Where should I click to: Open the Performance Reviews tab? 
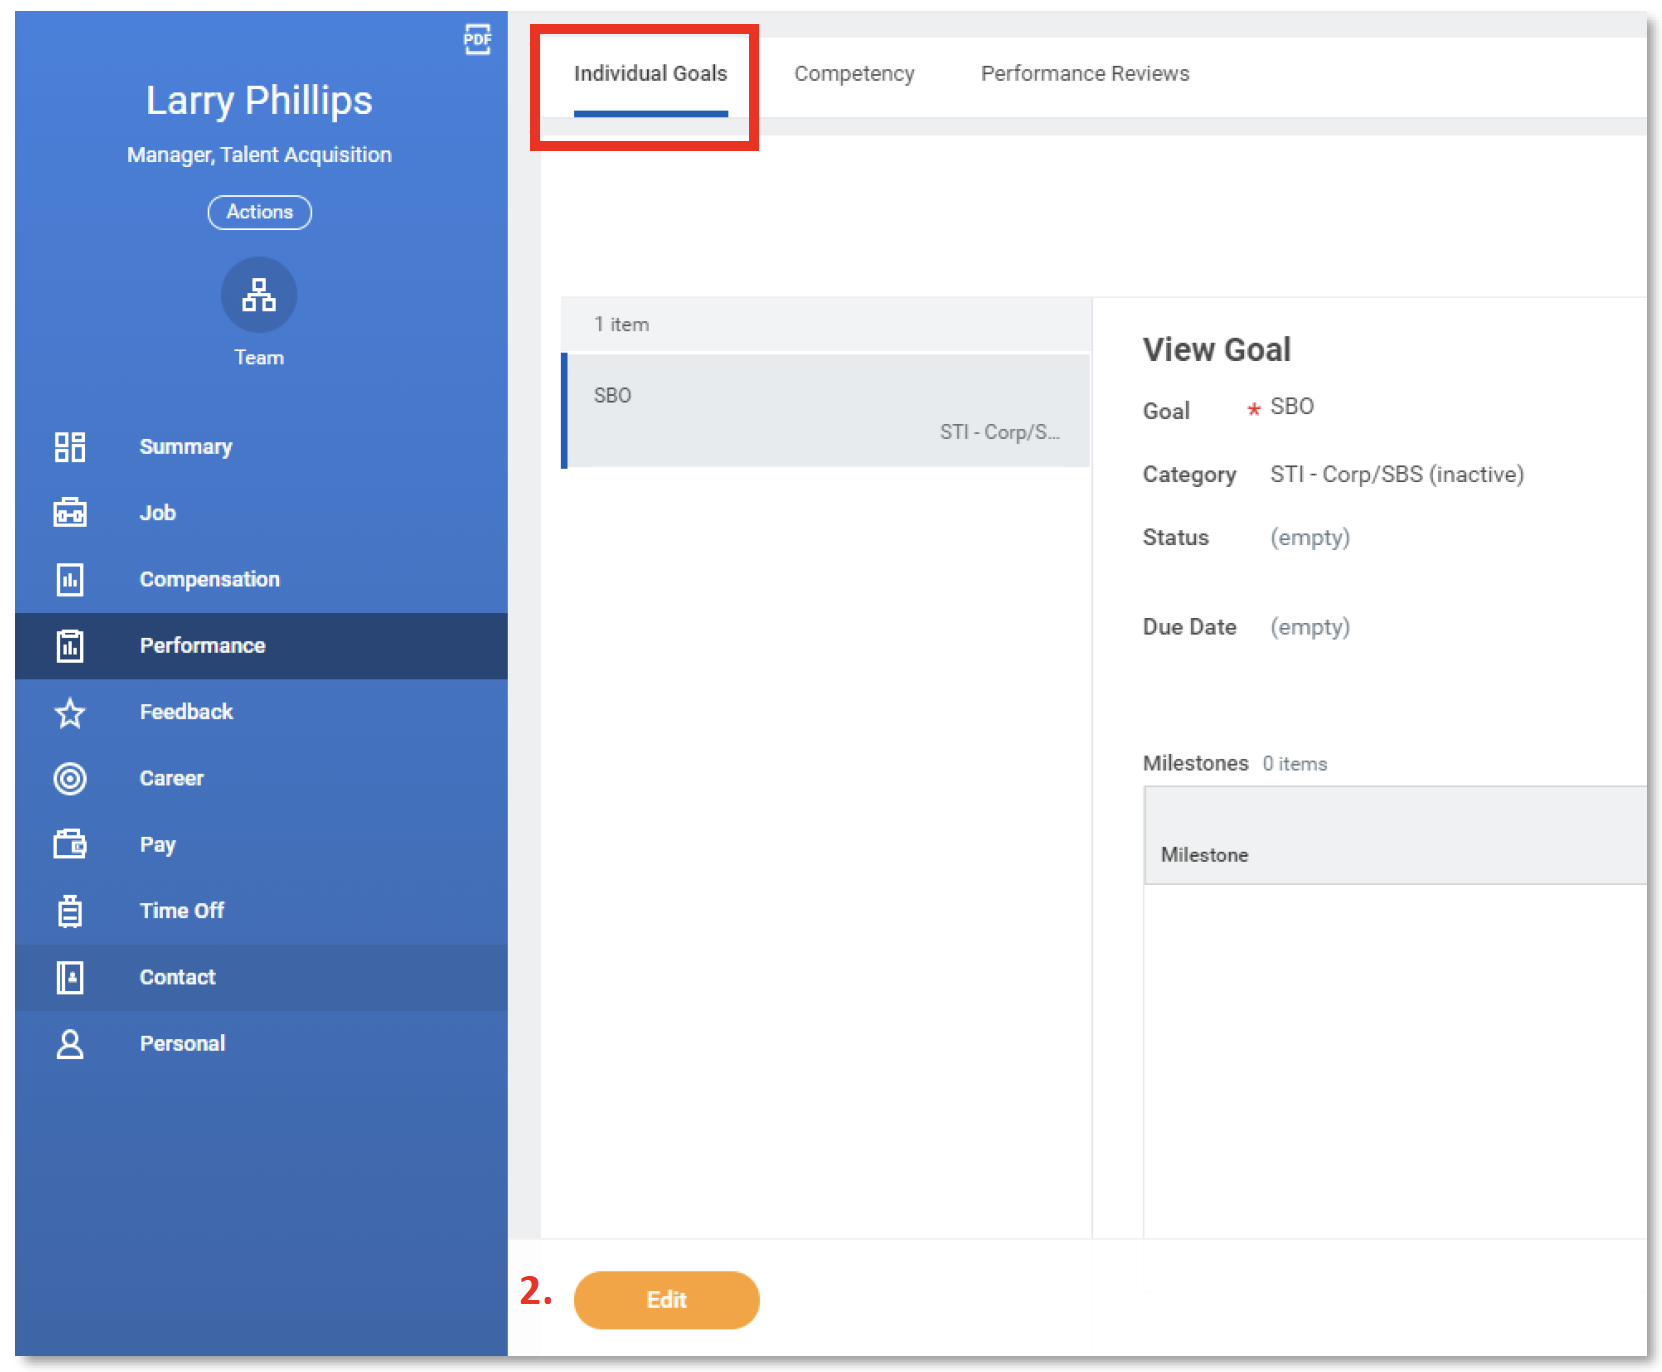(1084, 73)
